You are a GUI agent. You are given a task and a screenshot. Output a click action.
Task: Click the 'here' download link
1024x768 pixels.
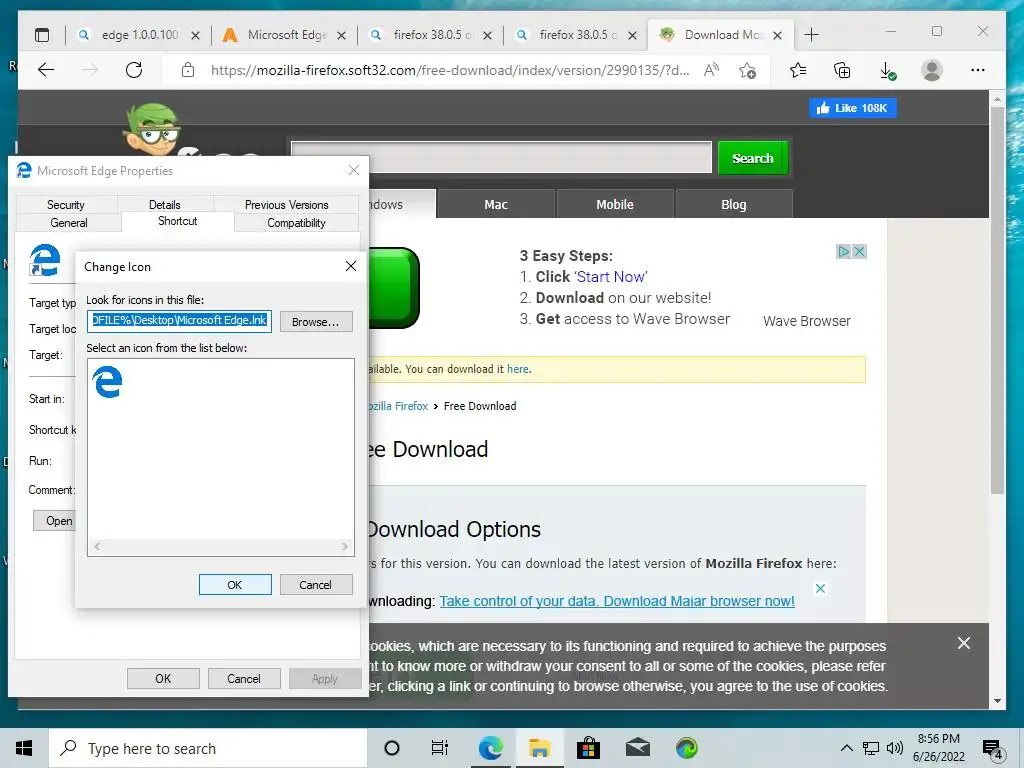click(x=518, y=369)
